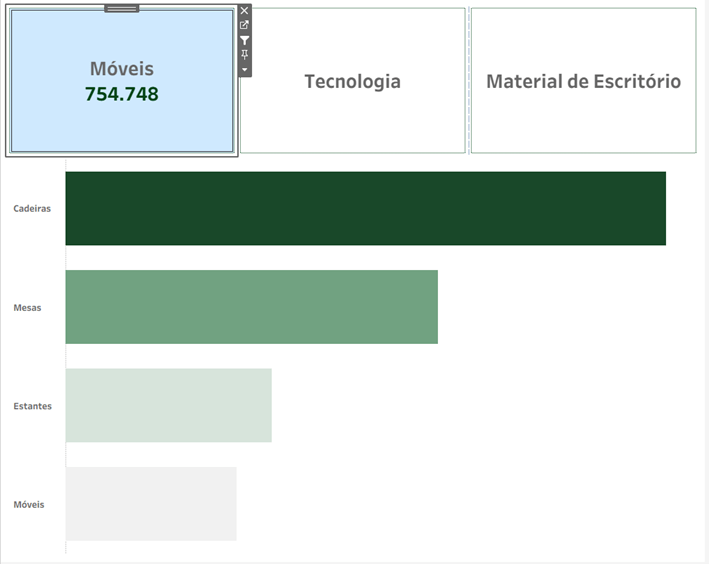Image resolution: width=709 pixels, height=564 pixels.
Task: Click the Material de Escritório title text
Action: 583,82
